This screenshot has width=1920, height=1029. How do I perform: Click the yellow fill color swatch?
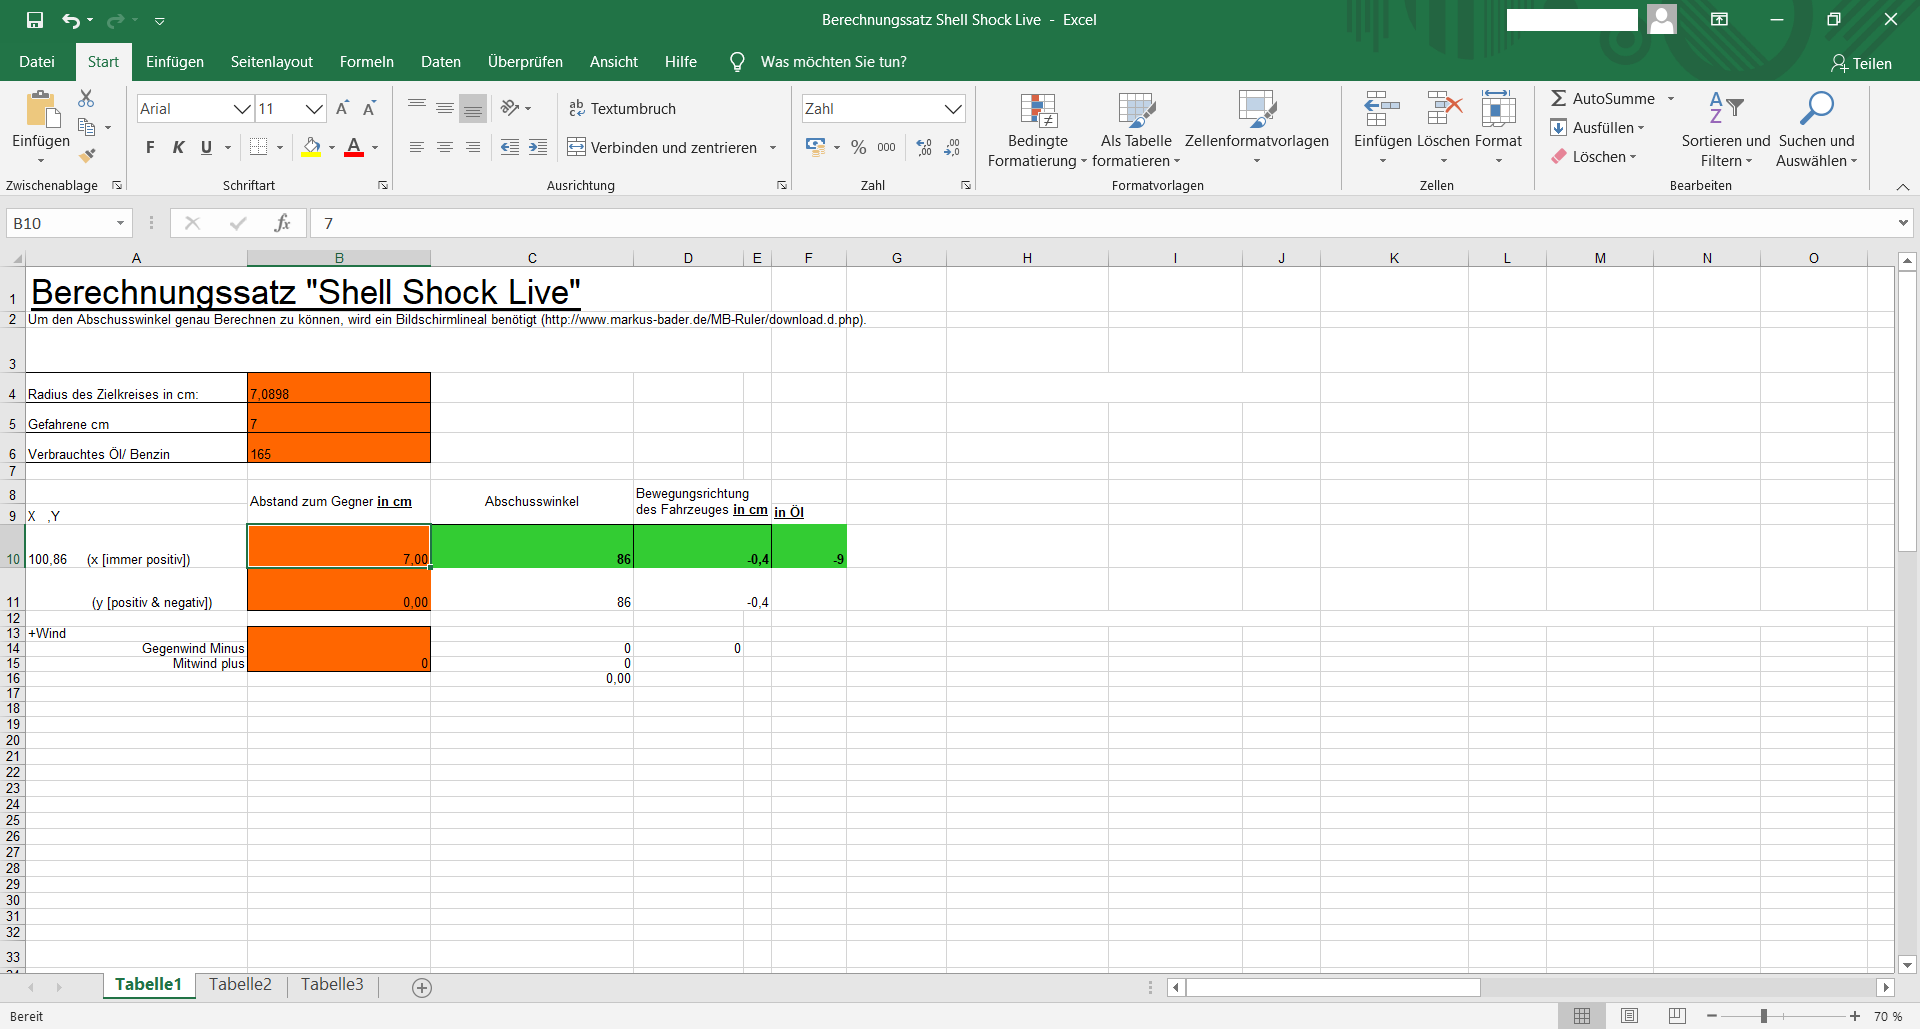(312, 148)
